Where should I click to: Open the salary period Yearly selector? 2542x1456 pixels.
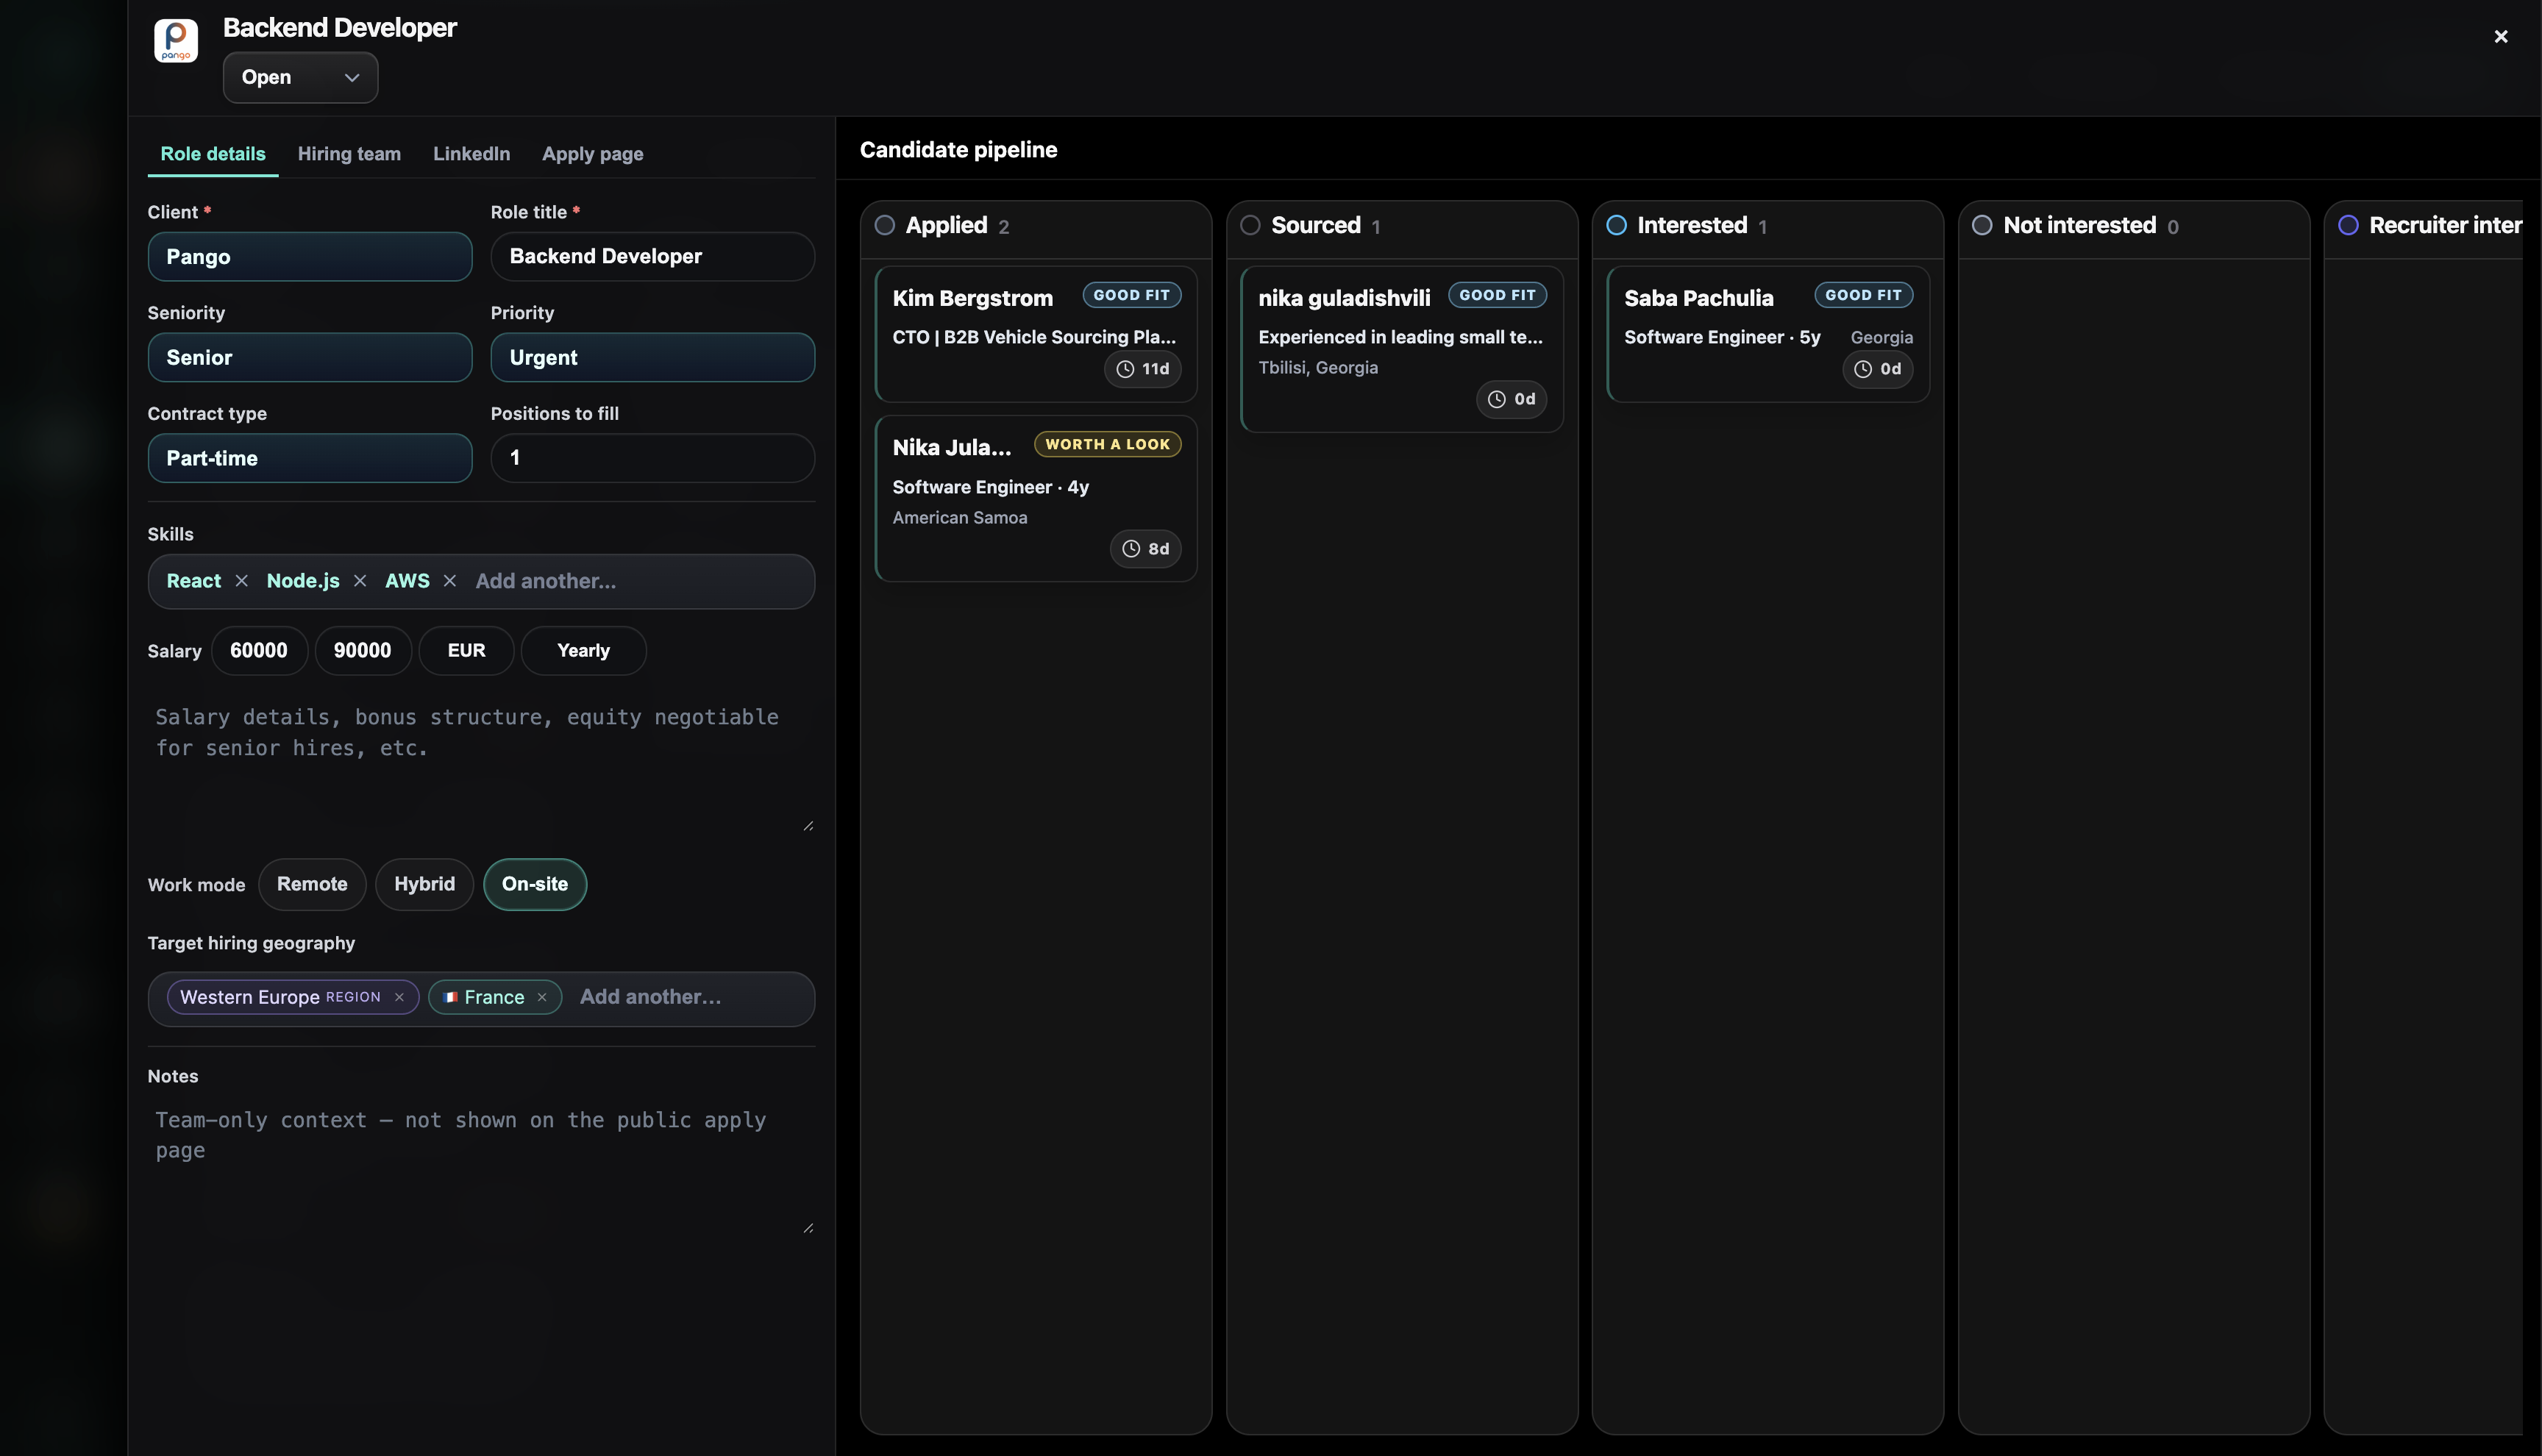(583, 651)
